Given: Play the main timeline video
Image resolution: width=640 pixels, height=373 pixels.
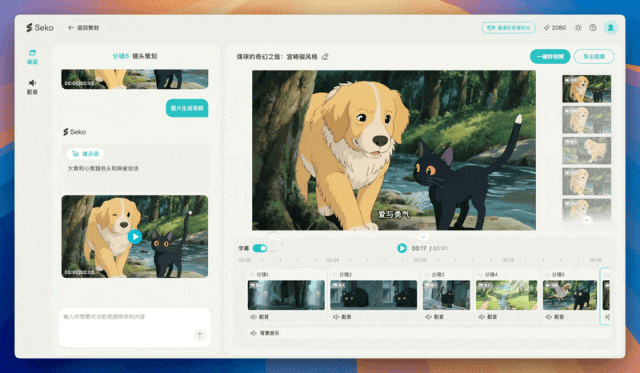Looking at the screenshot, I should click(x=402, y=248).
